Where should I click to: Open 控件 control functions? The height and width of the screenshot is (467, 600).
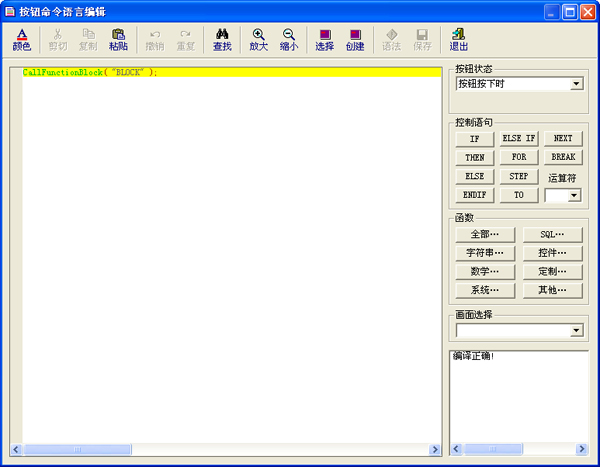[x=553, y=253]
